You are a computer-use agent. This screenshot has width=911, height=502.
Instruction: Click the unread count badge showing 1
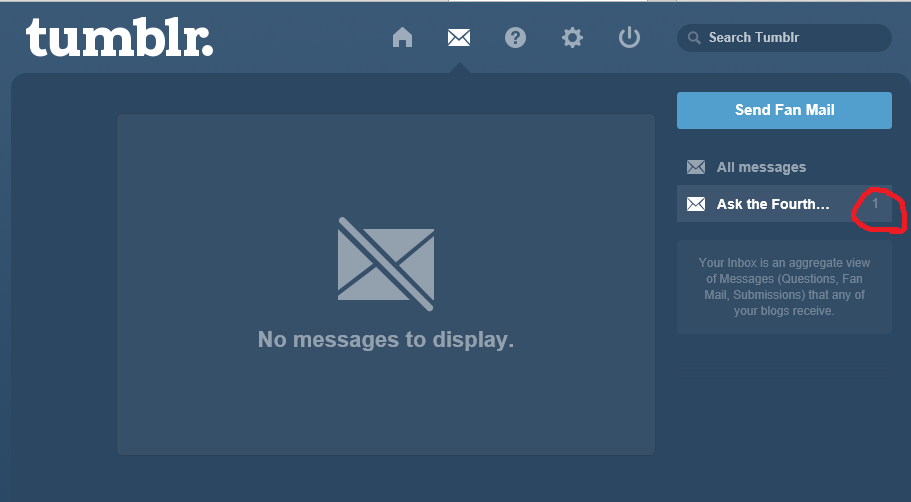[x=875, y=204]
